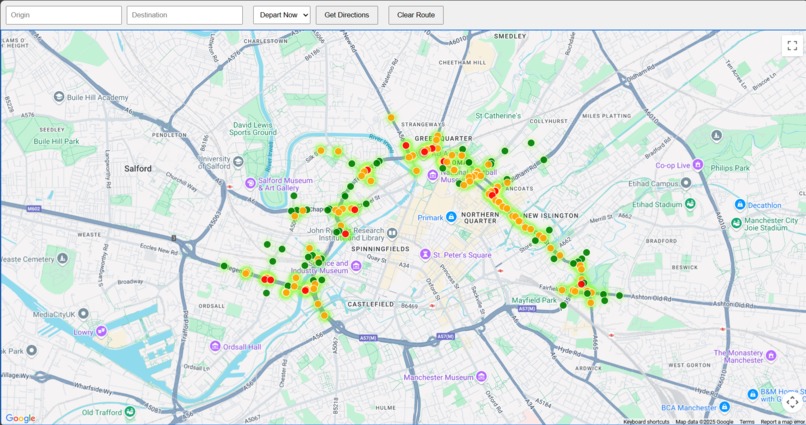This screenshot has width=806, height=425.
Task: Click the Get Directions button
Action: (x=346, y=15)
